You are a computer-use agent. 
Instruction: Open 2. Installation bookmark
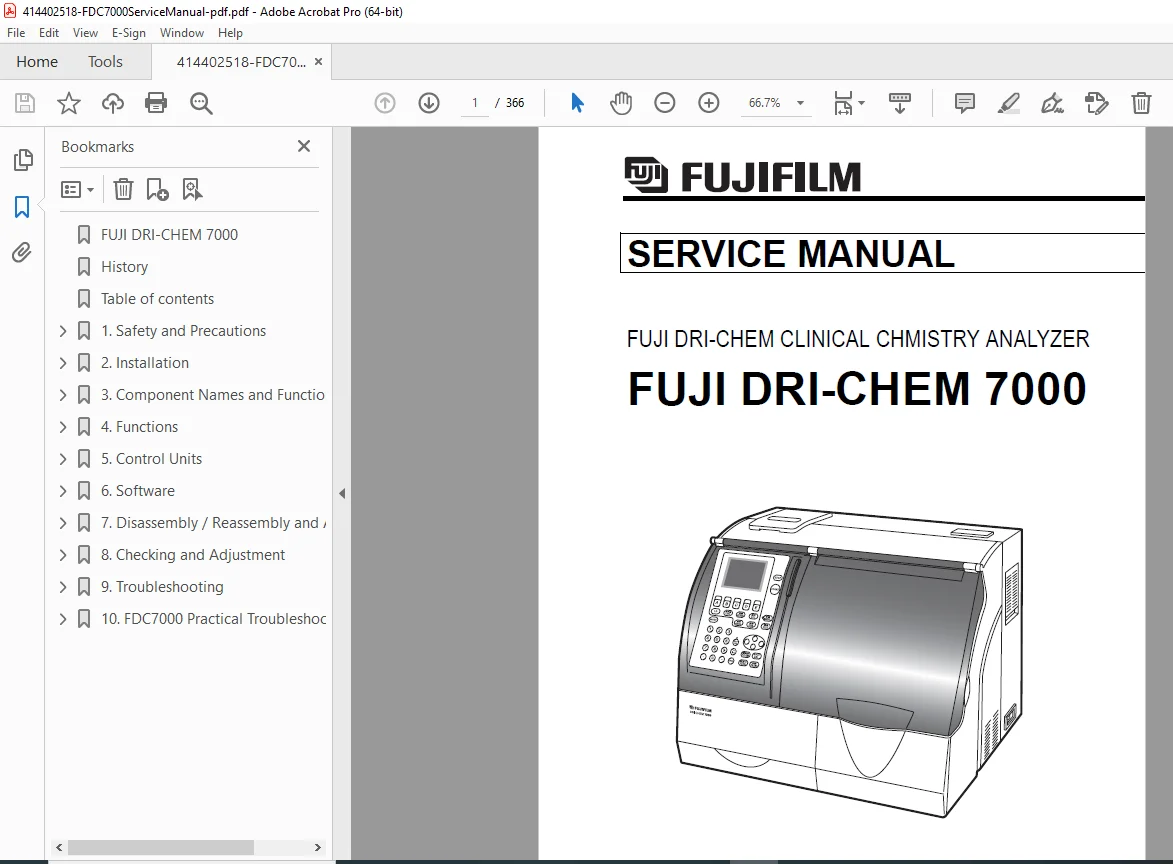coord(145,363)
